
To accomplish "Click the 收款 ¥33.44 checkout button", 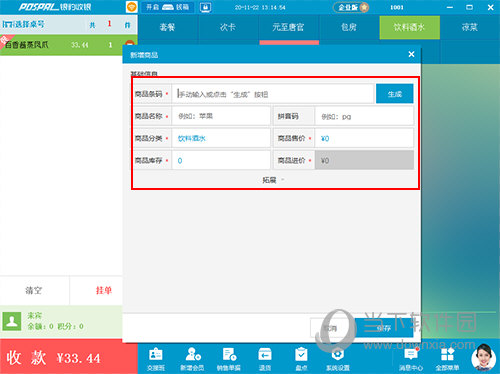I will tap(69, 357).
